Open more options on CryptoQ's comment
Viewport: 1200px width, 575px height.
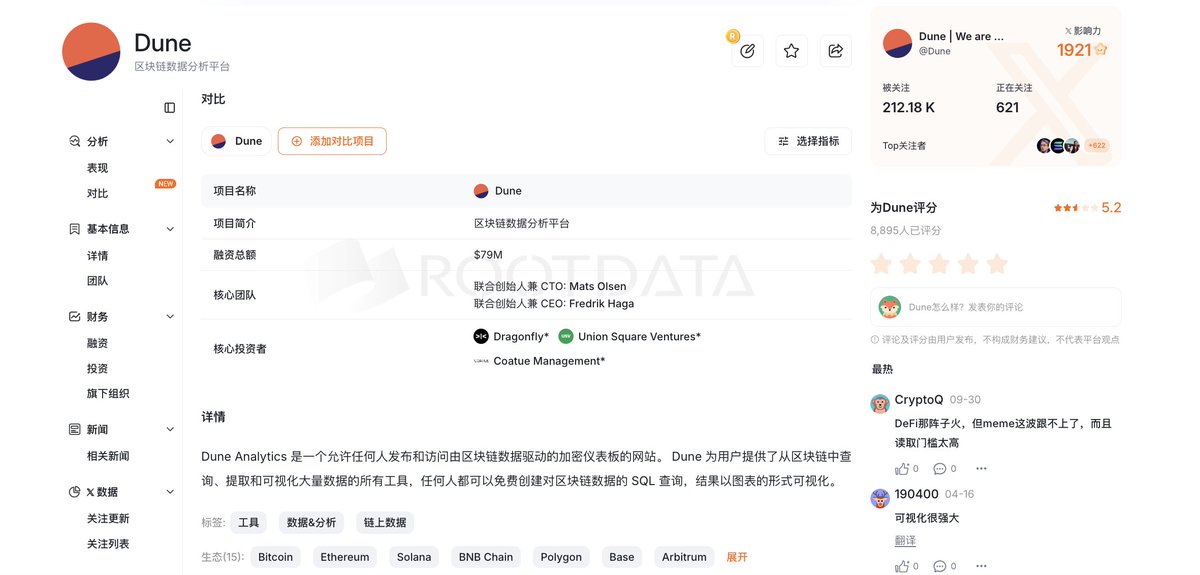(981, 468)
